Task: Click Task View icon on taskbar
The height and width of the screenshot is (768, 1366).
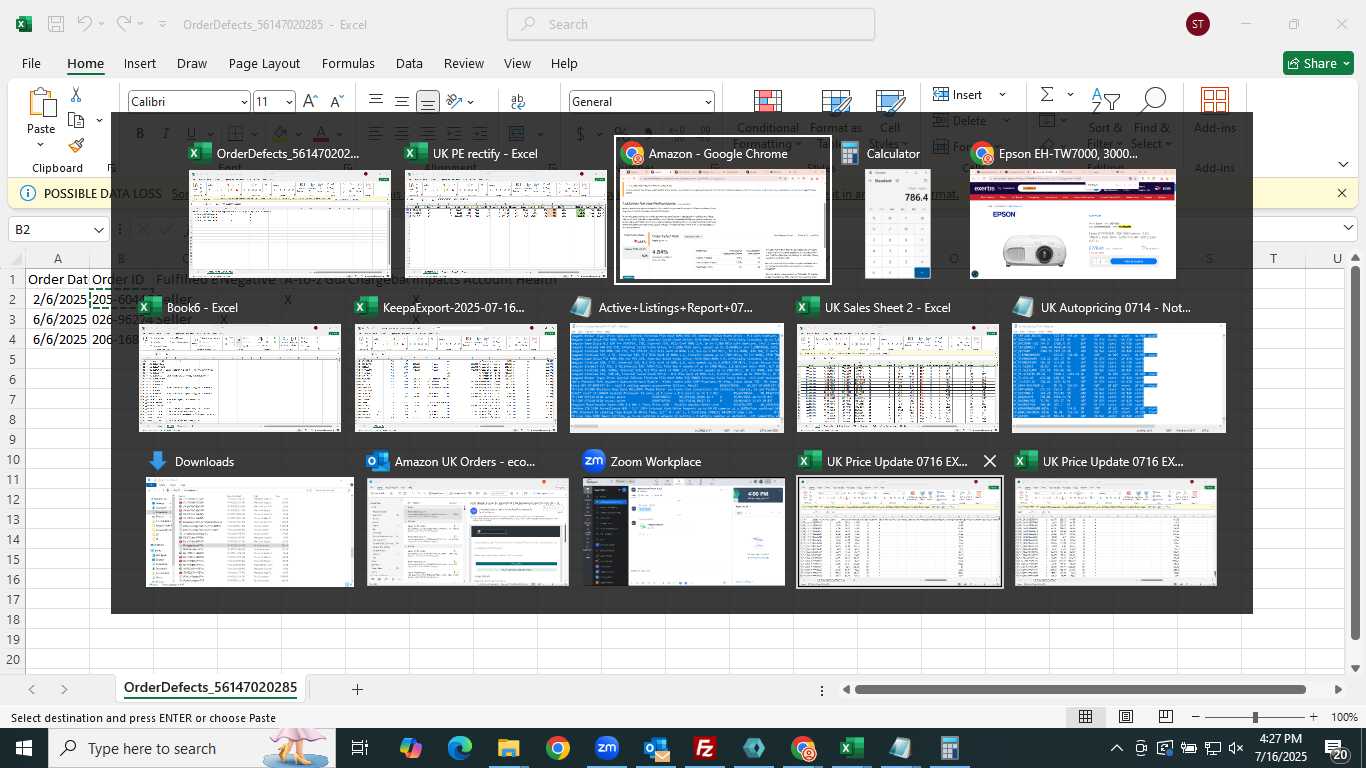Action: tap(360, 748)
